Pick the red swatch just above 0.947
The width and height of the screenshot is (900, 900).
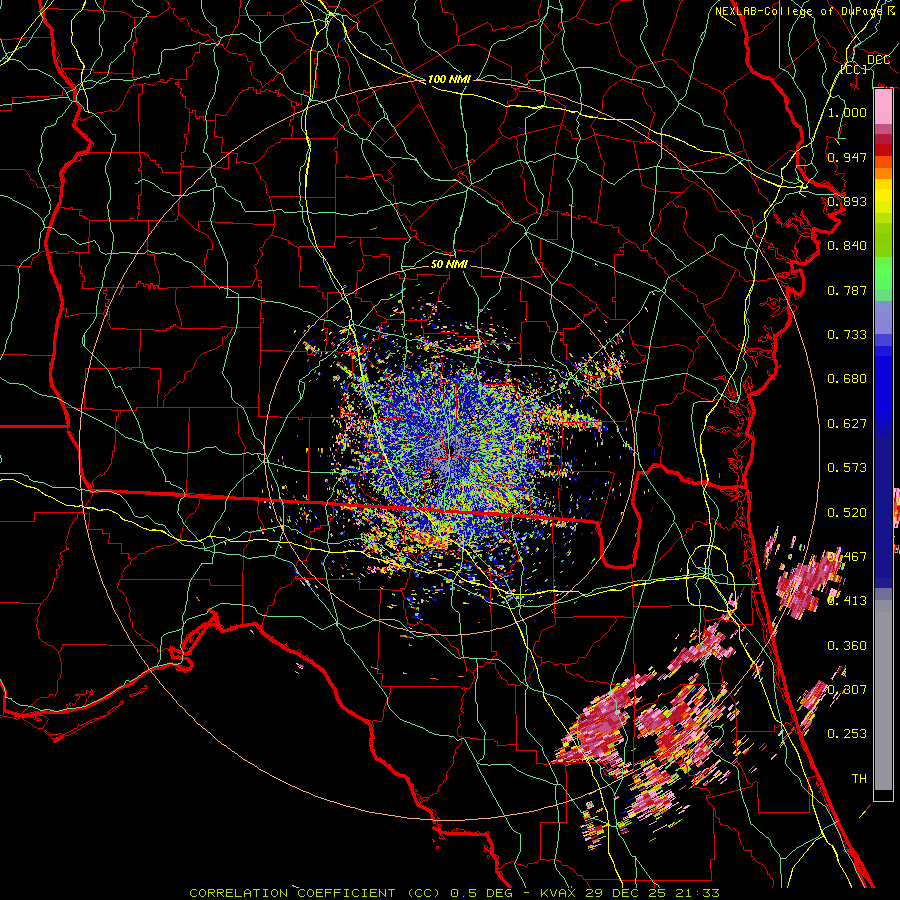click(x=883, y=150)
